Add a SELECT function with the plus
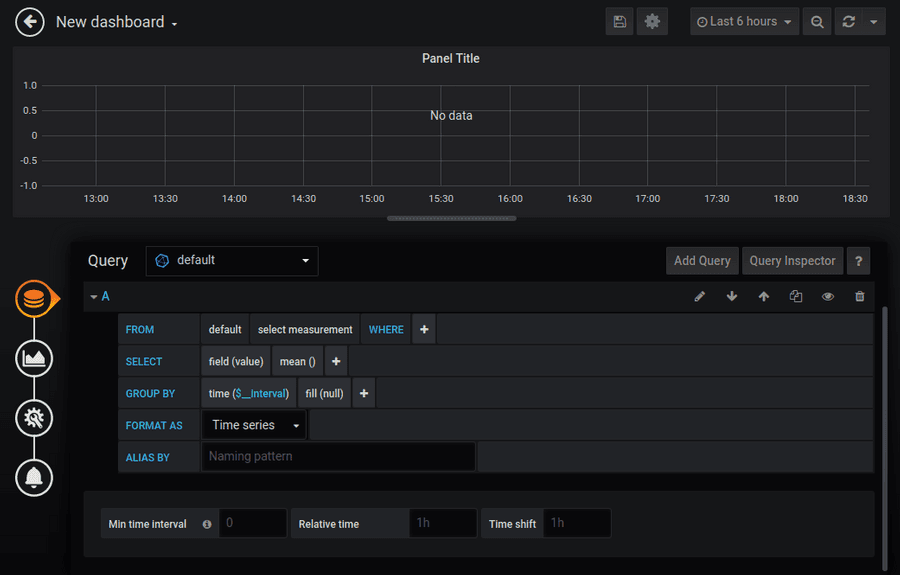This screenshot has width=900, height=575. coord(336,362)
